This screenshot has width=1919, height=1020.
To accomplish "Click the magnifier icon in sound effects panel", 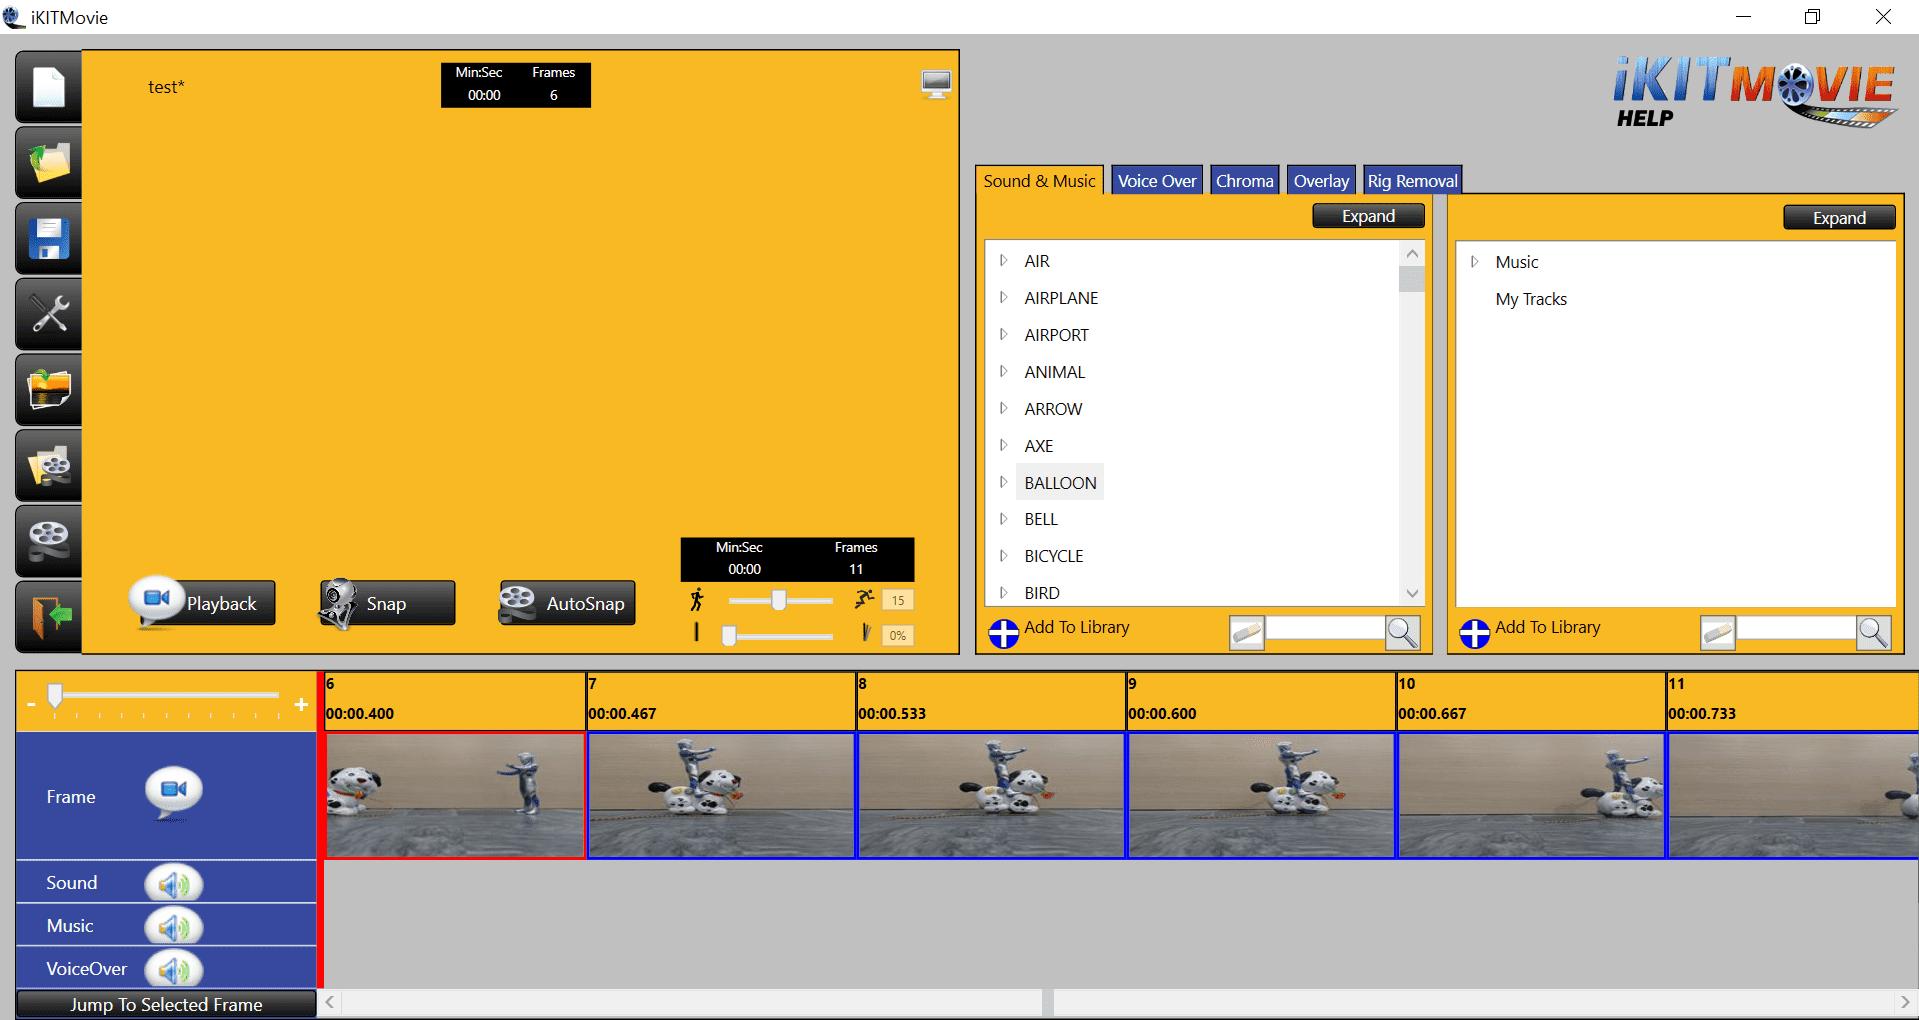I will tap(1403, 632).
